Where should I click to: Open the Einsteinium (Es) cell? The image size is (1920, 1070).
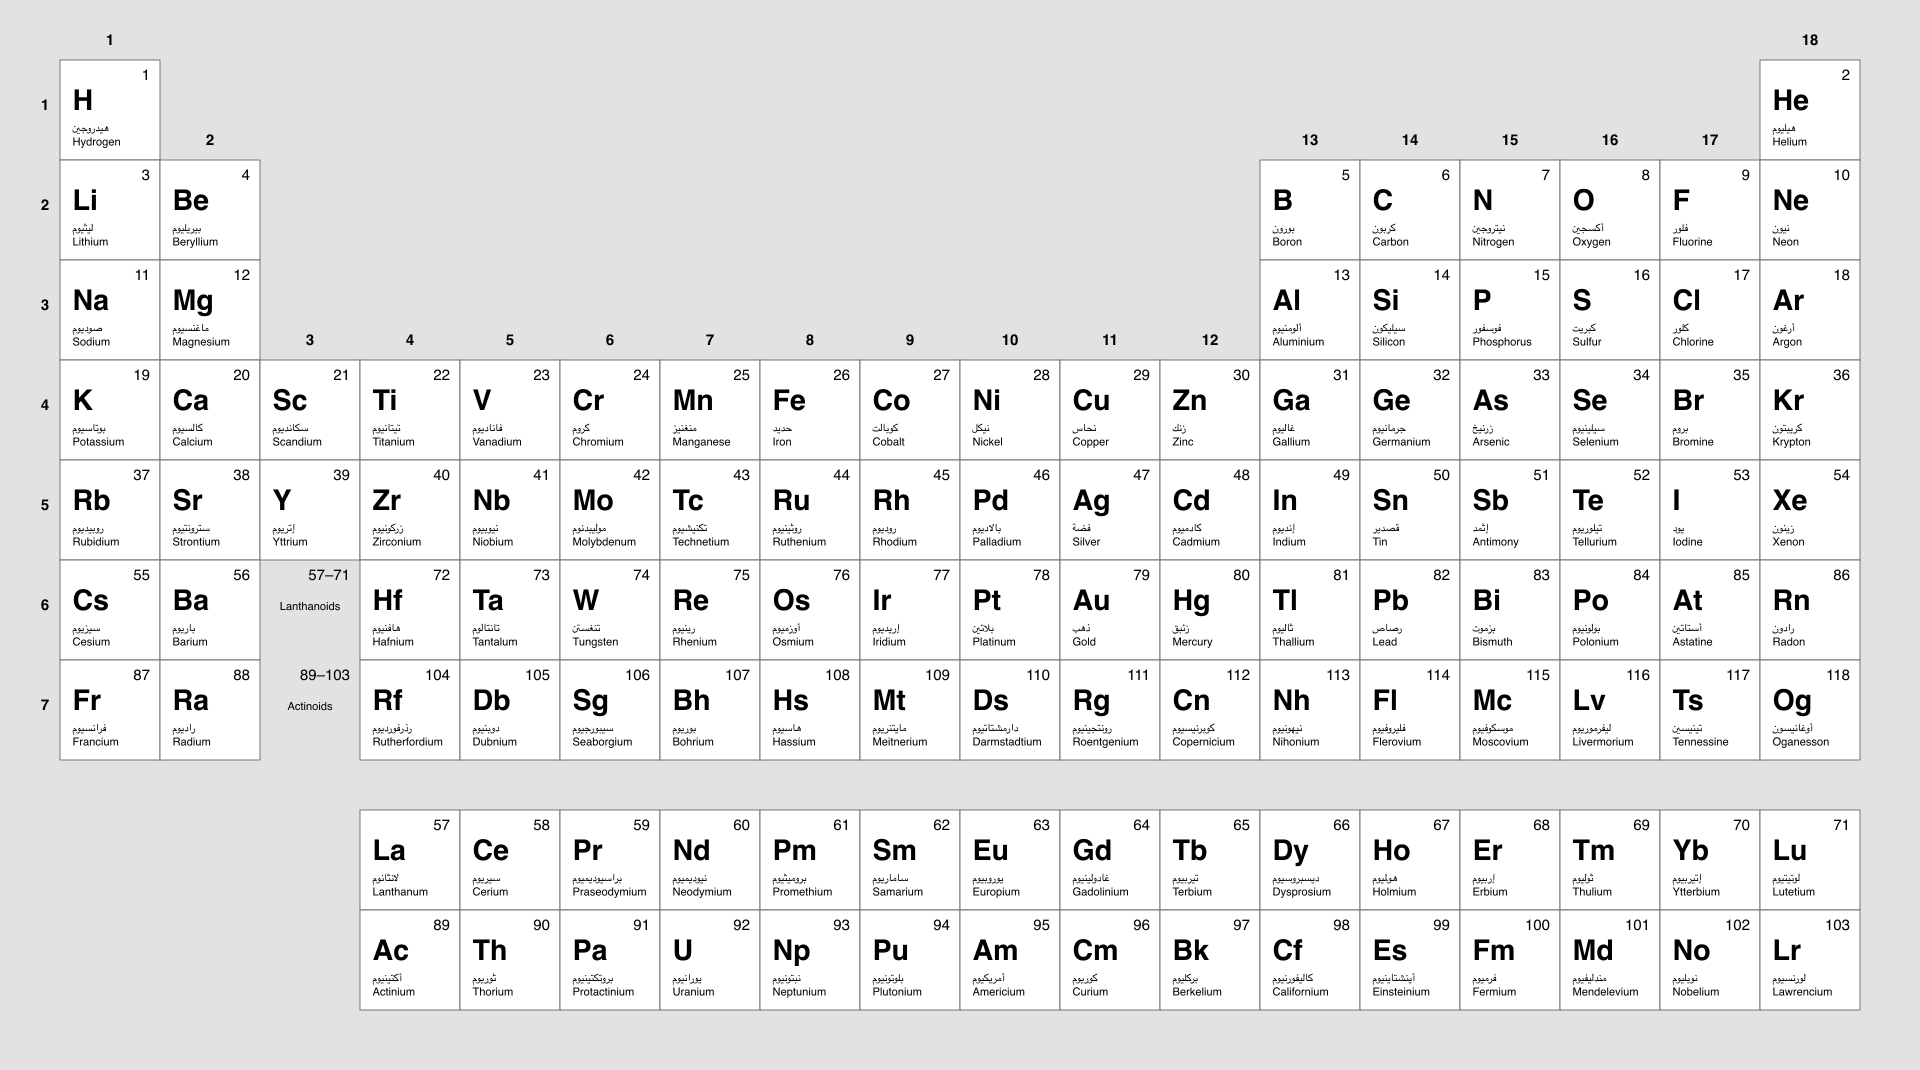[x=1410, y=960]
